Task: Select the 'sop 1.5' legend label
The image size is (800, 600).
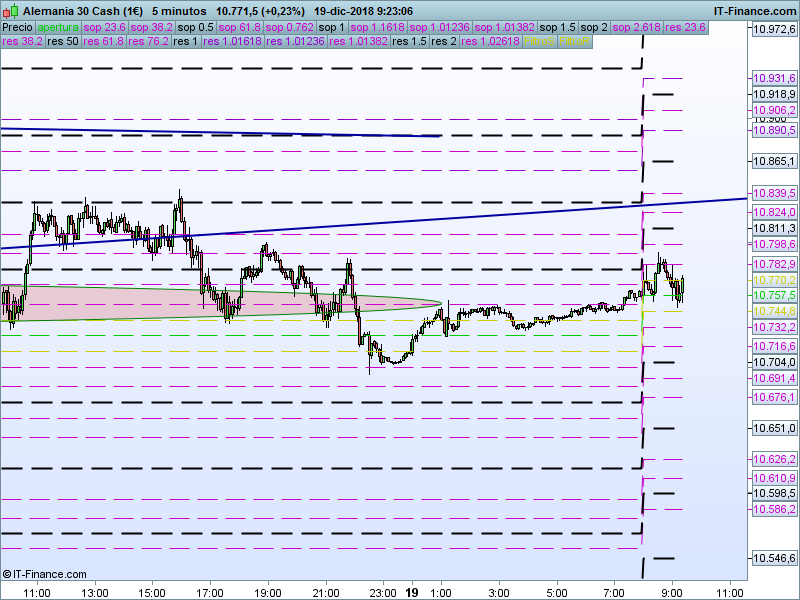Action: point(557,28)
